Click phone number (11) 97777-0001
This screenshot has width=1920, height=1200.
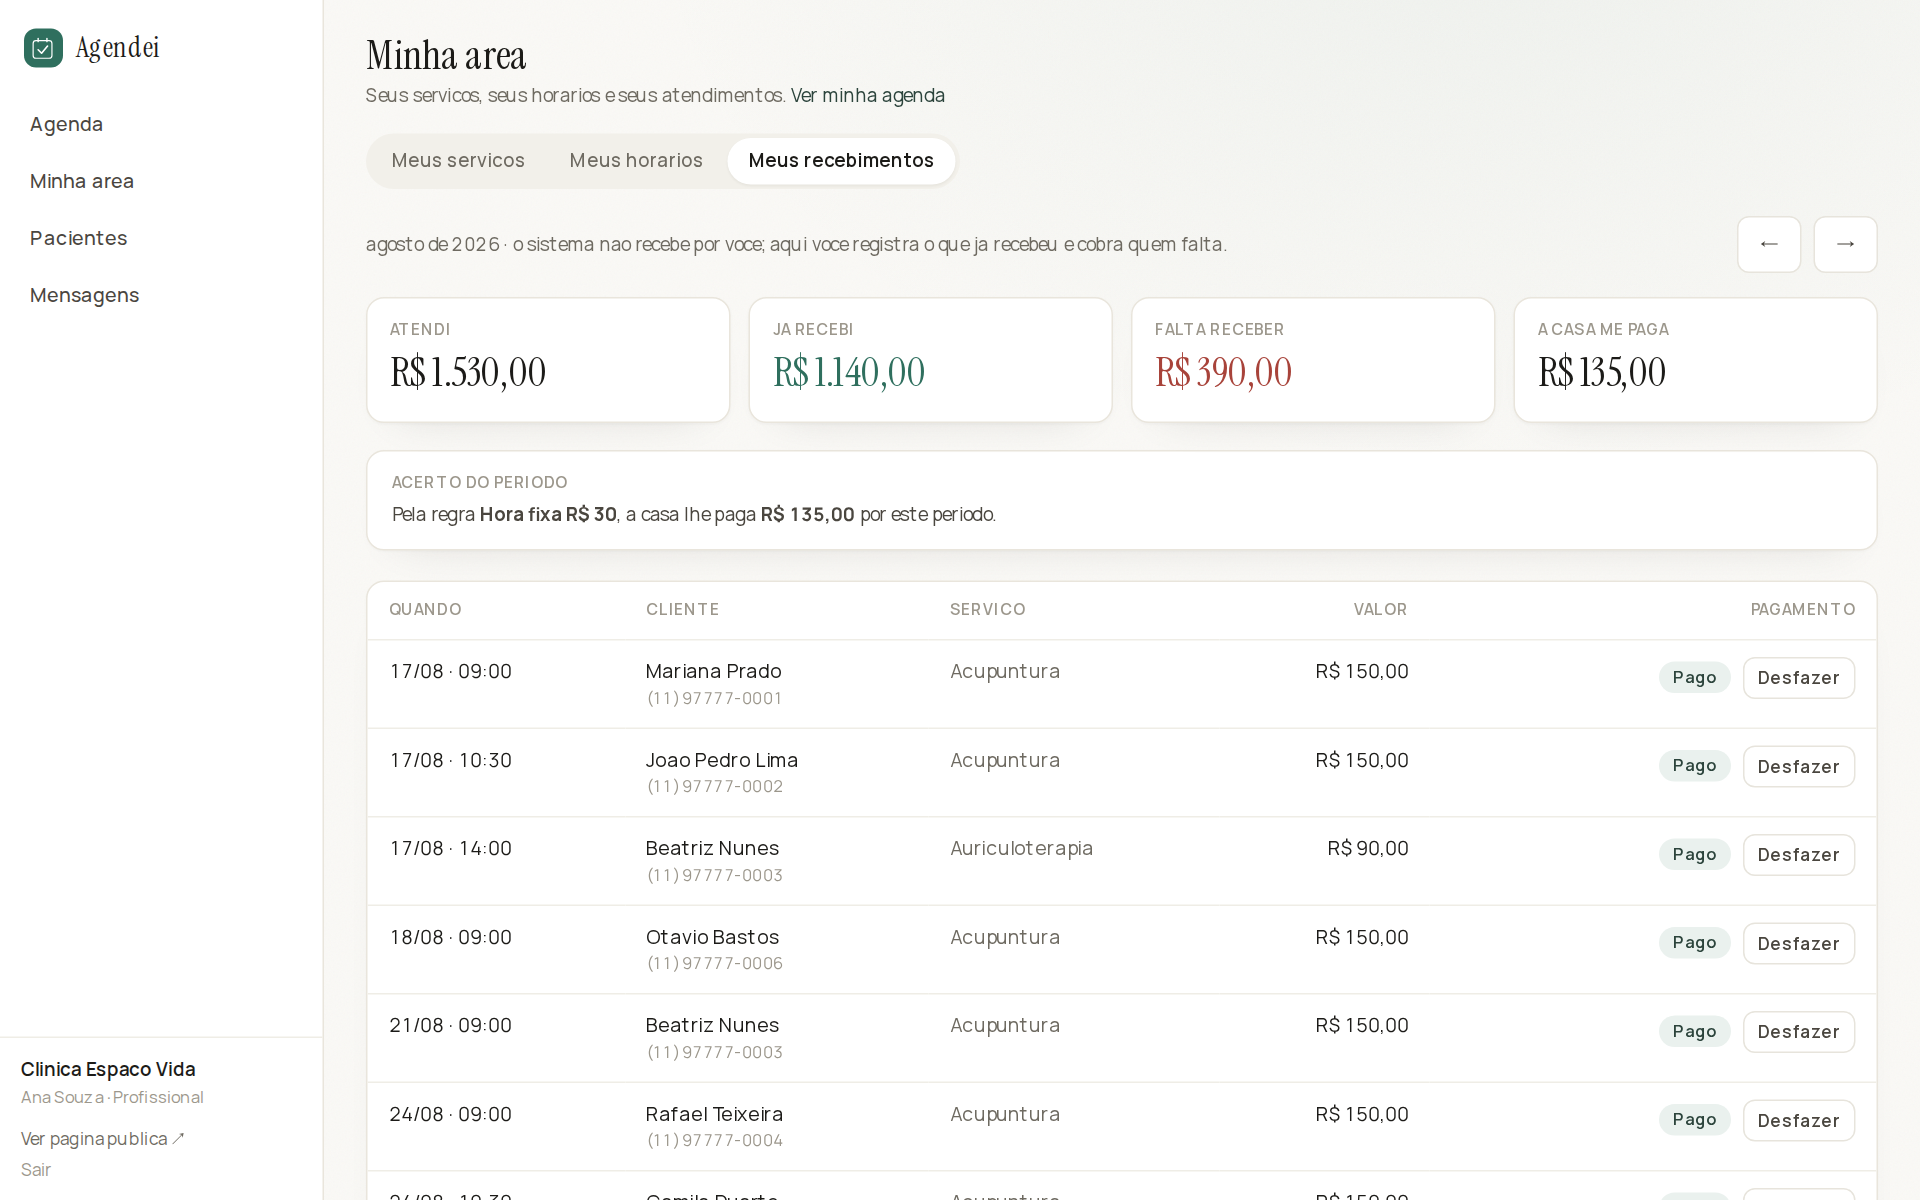coord(714,698)
